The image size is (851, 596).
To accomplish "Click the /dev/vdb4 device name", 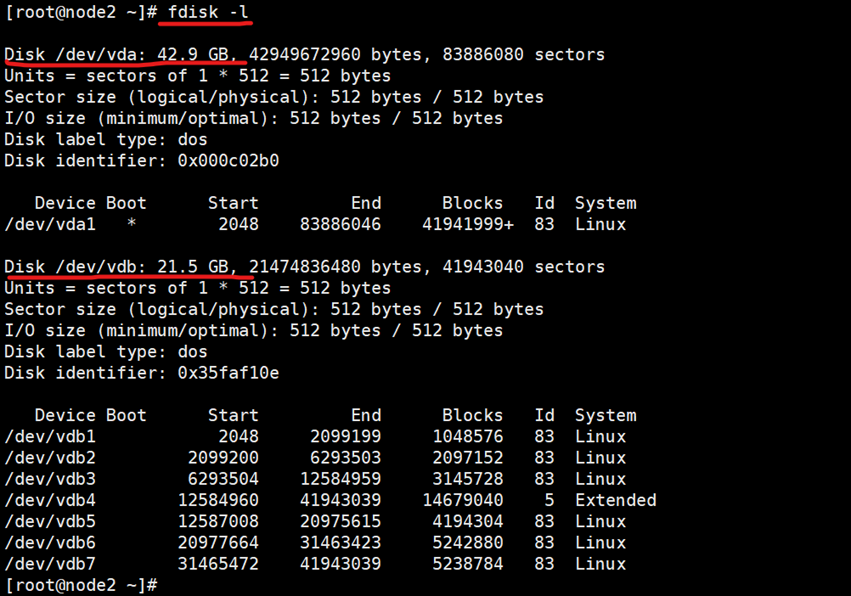I will [50, 500].
